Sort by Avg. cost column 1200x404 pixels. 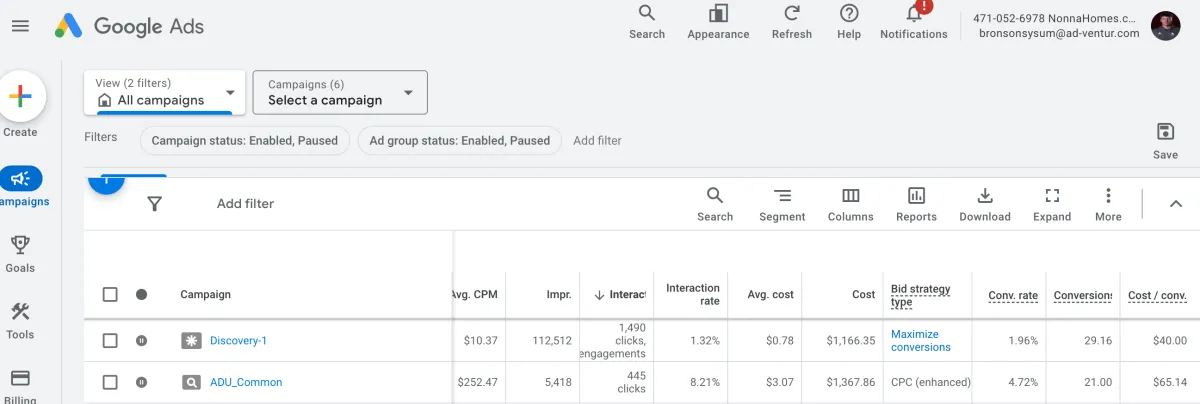770,294
